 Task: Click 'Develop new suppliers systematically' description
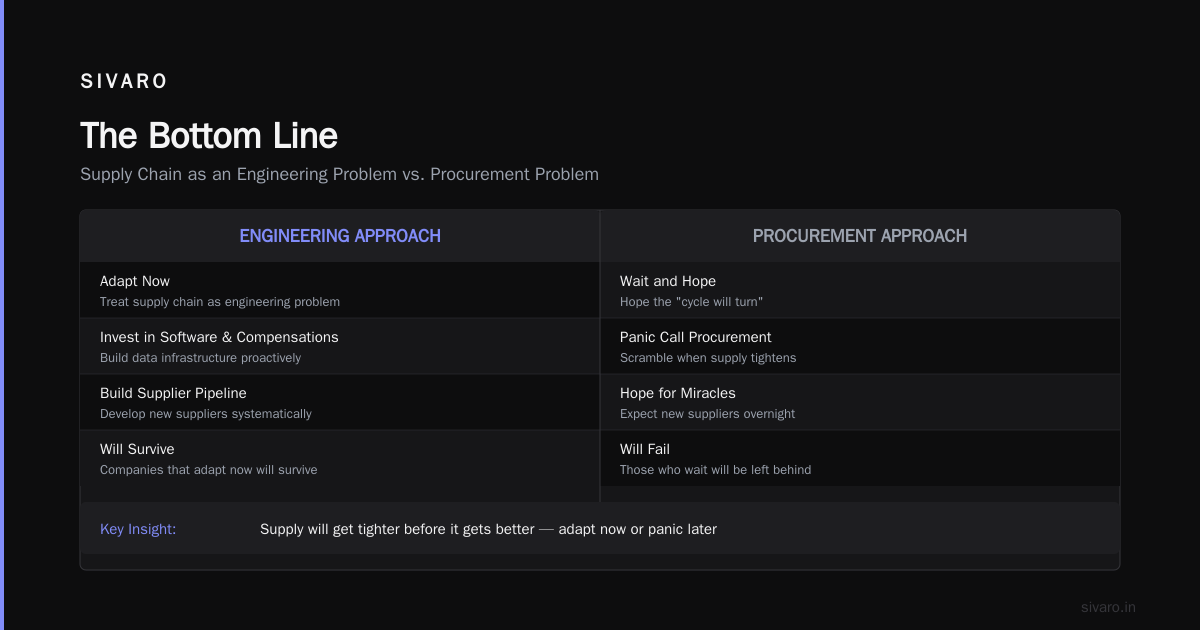[206, 414]
